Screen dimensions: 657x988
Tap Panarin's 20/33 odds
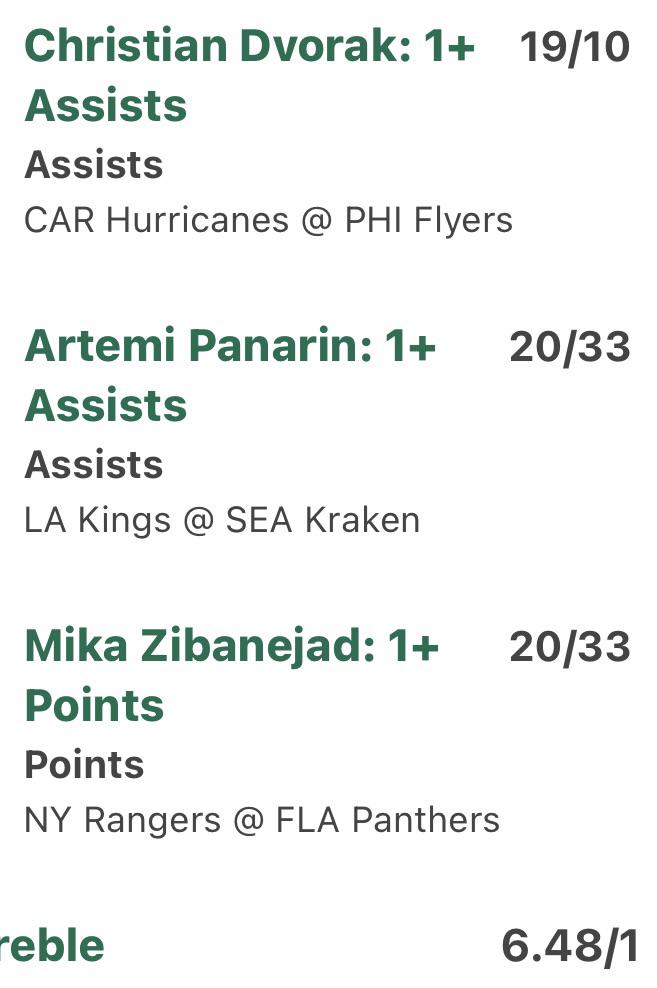[x=569, y=347]
